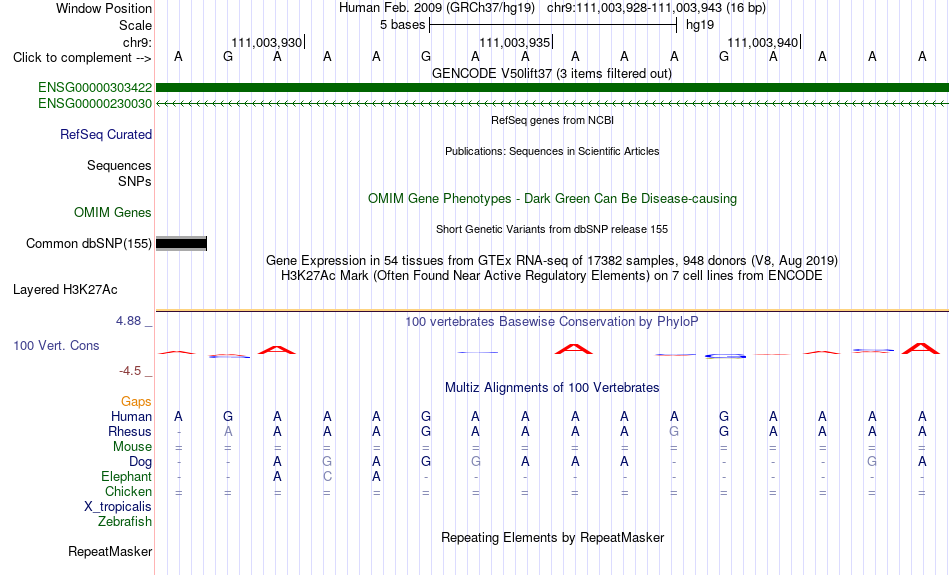The width and height of the screenshot is (950, 575).
Task: Click the ENSG00000303422 gene label
Action: [x=95, y=88]
